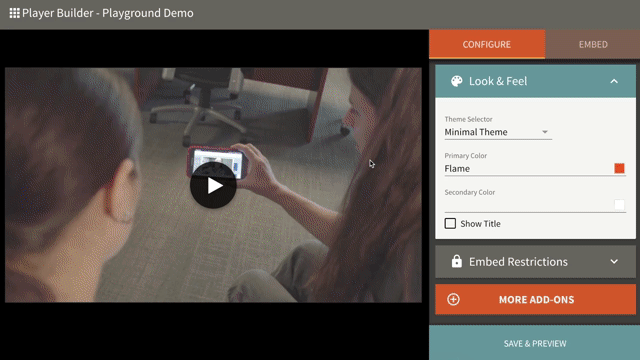Click the palette icon in Look & Feel

coord(456,81)
